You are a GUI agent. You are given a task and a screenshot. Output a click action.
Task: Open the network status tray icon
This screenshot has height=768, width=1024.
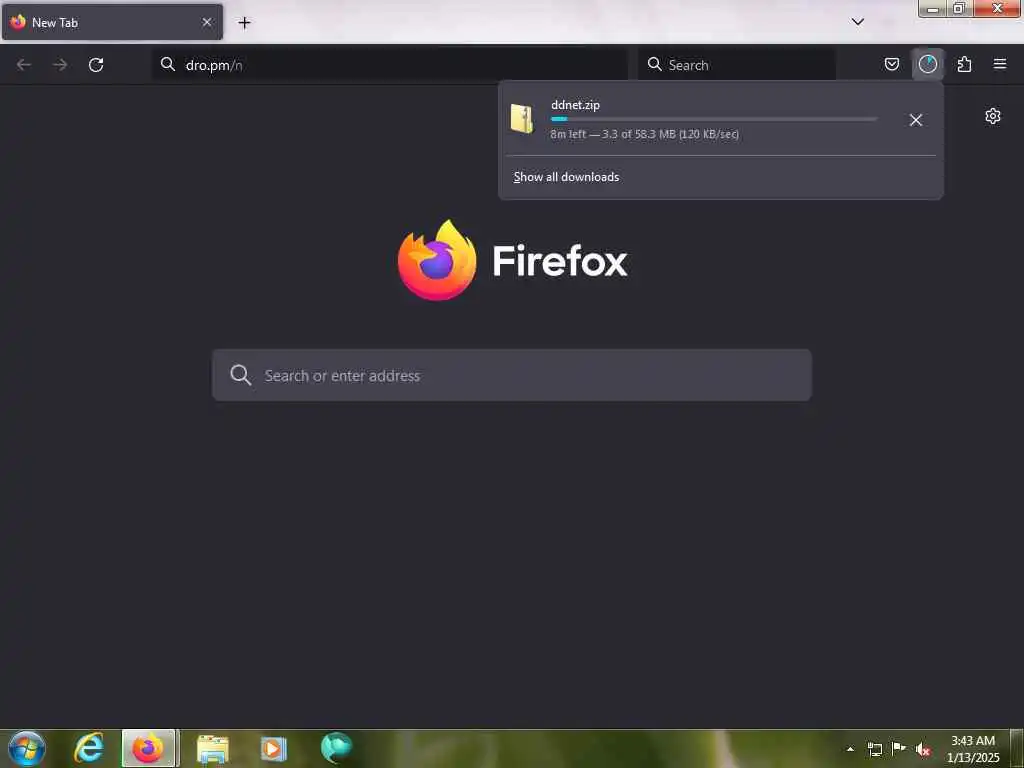click(x=874, y=749)
